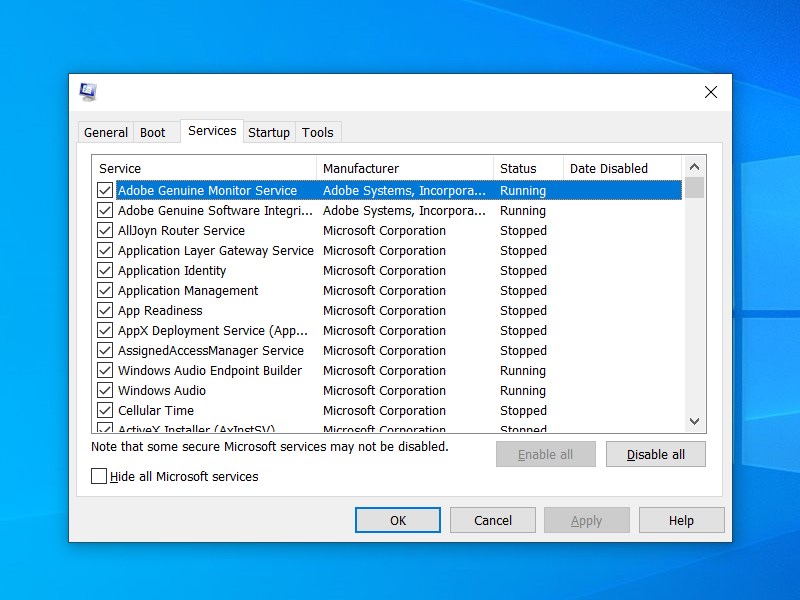This screenshot has height=600, width=800.
Task: Click the scrollbar down arrow
Action: [x=694, y=421]
